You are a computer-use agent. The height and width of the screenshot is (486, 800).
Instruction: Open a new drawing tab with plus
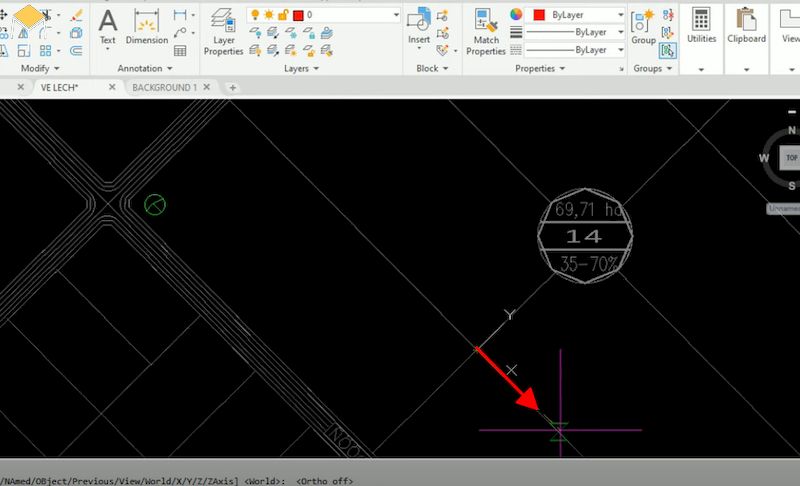(232, 88)
